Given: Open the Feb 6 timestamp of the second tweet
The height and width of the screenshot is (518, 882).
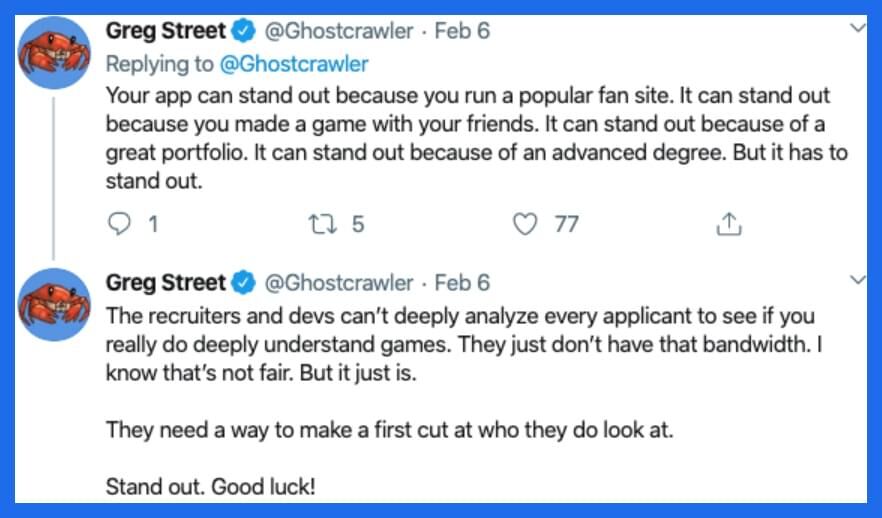Looking at the screenshot, I should tap(462, 283).
